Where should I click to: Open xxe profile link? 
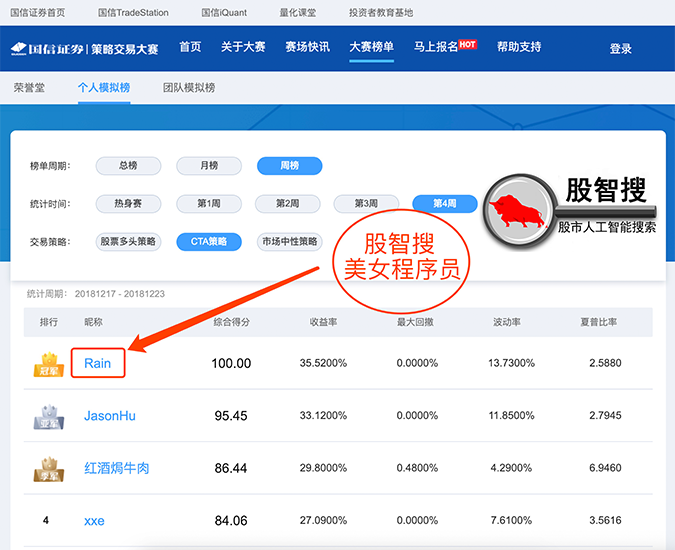94,521
